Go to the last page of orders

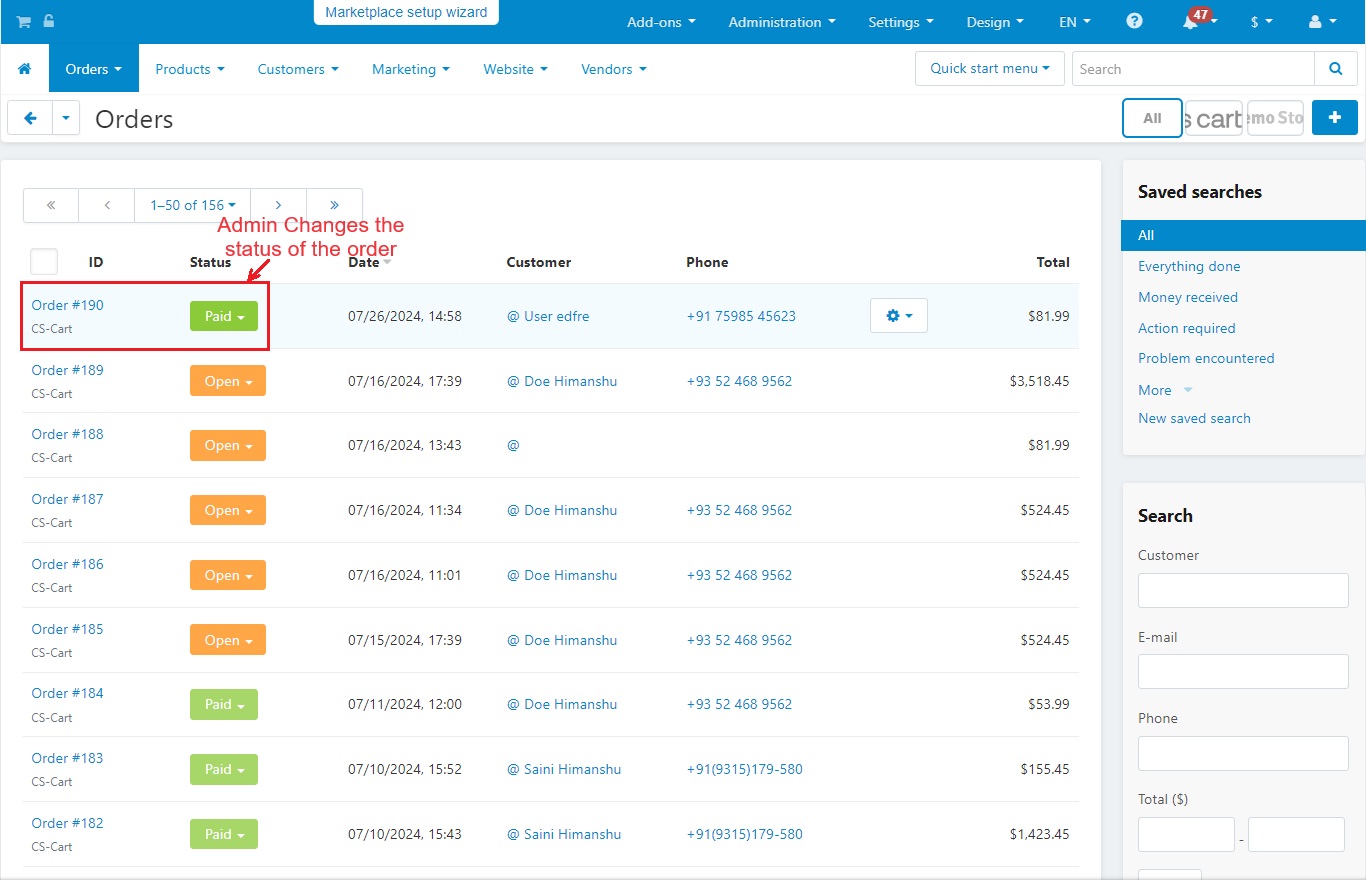tap(334, 205)
